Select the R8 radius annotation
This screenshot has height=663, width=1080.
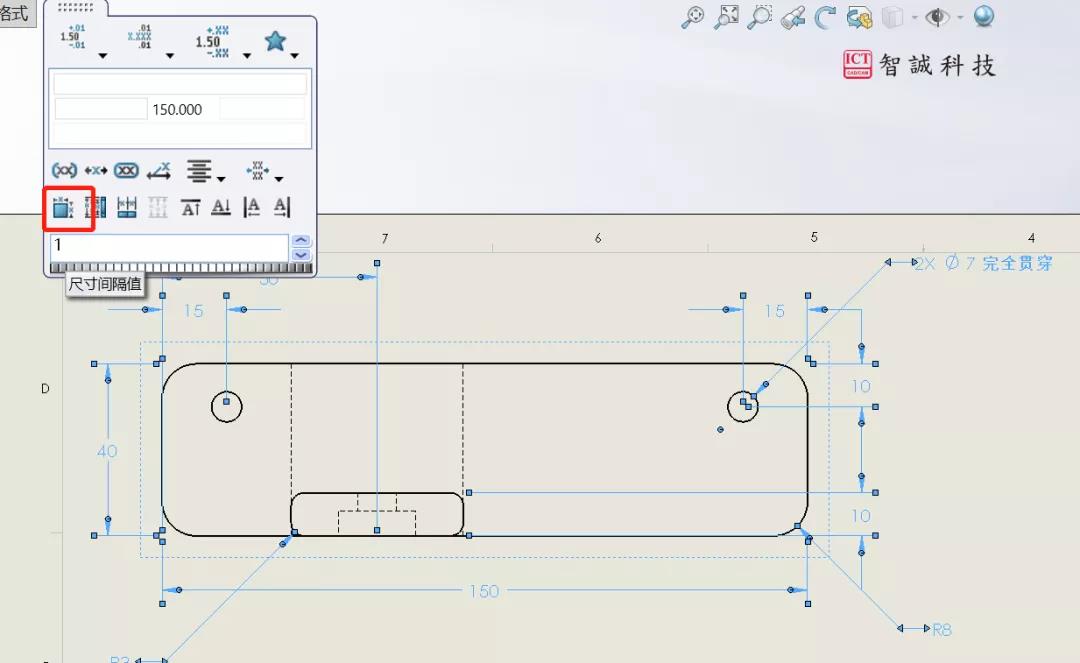pos(942,629)
